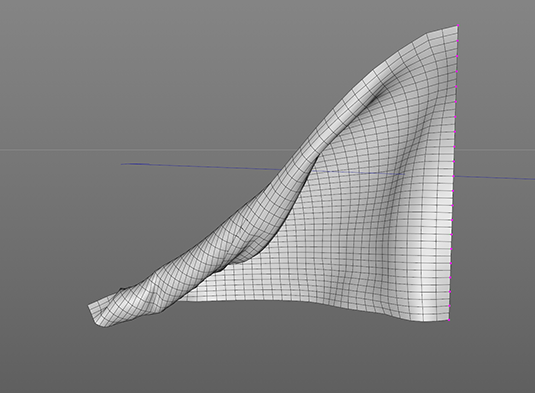This screenshot has height=393, width=535.
Task: Select the topmost magenta pinned vertex
Action: click(458, 26)
